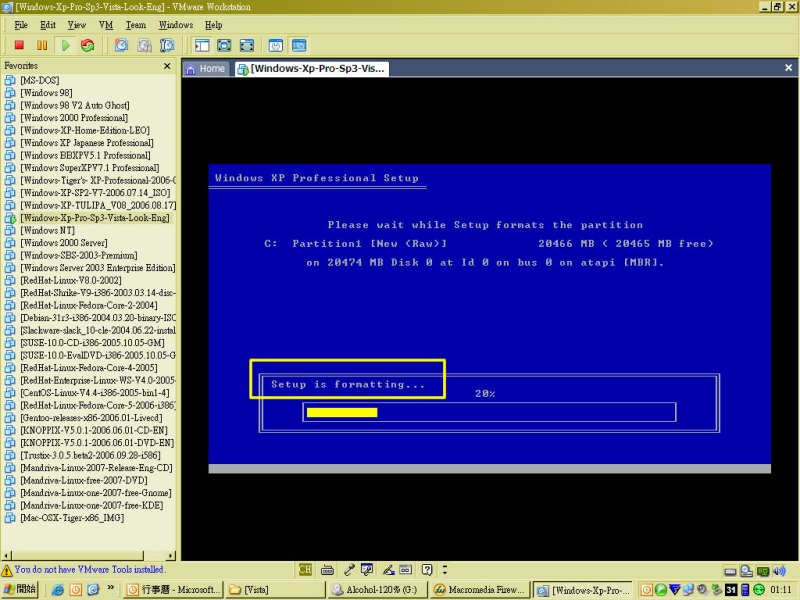Open the Windows menu

[x=176, y=25]
